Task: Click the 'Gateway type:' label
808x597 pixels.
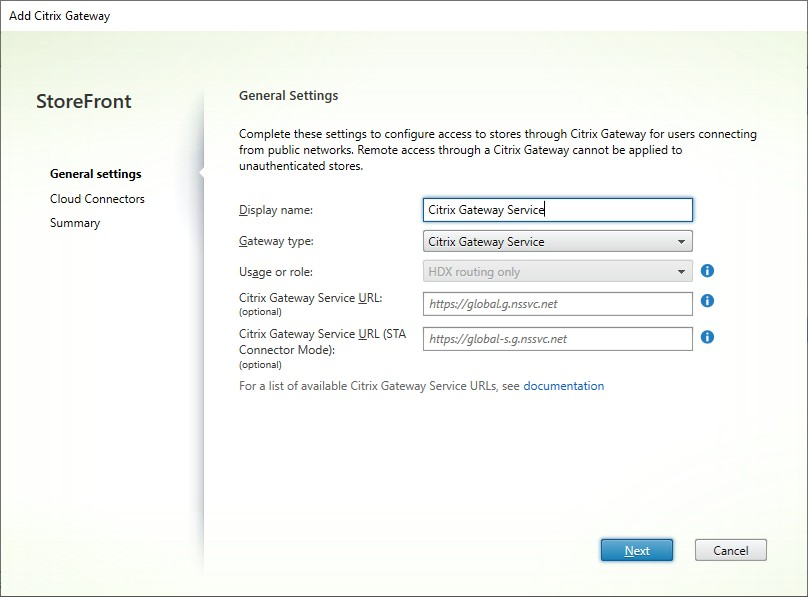Action: pos(277,241)
